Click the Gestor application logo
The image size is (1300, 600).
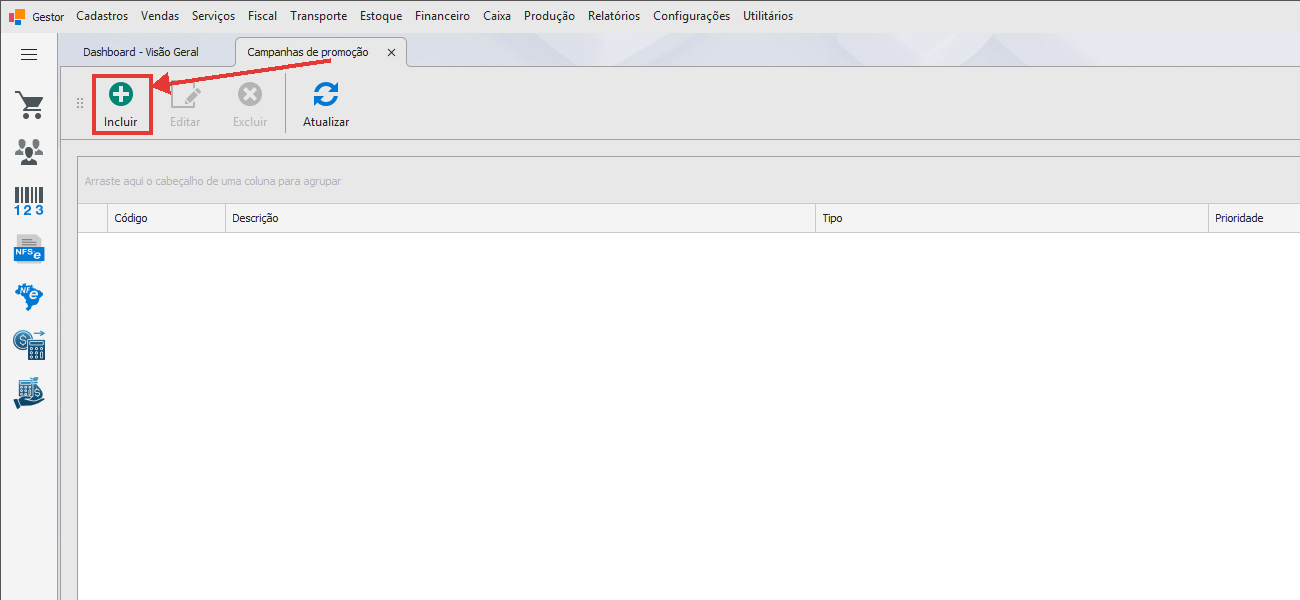point(17,16)
